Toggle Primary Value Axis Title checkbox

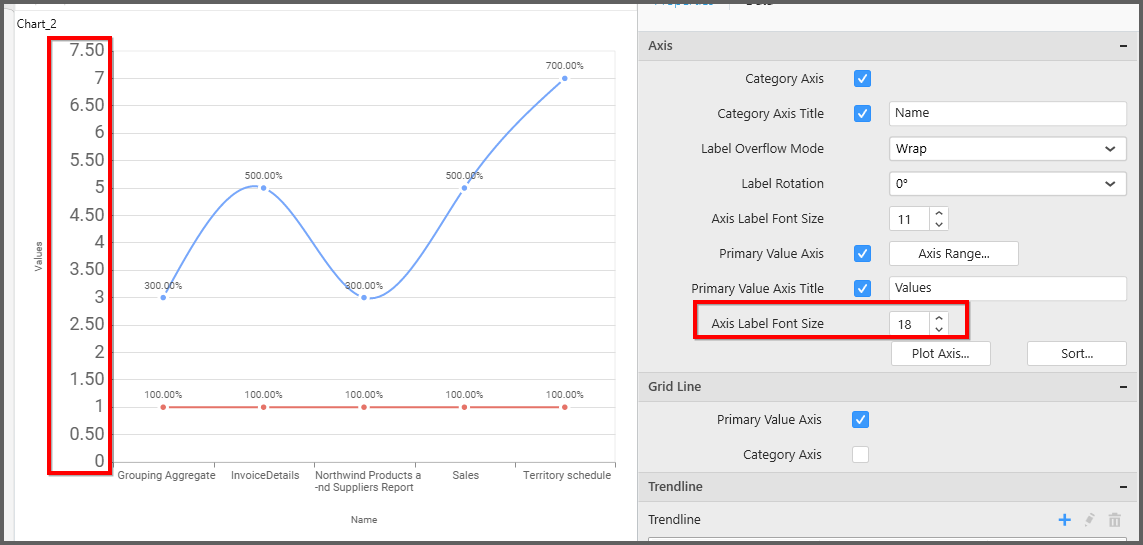pos(862,289)
